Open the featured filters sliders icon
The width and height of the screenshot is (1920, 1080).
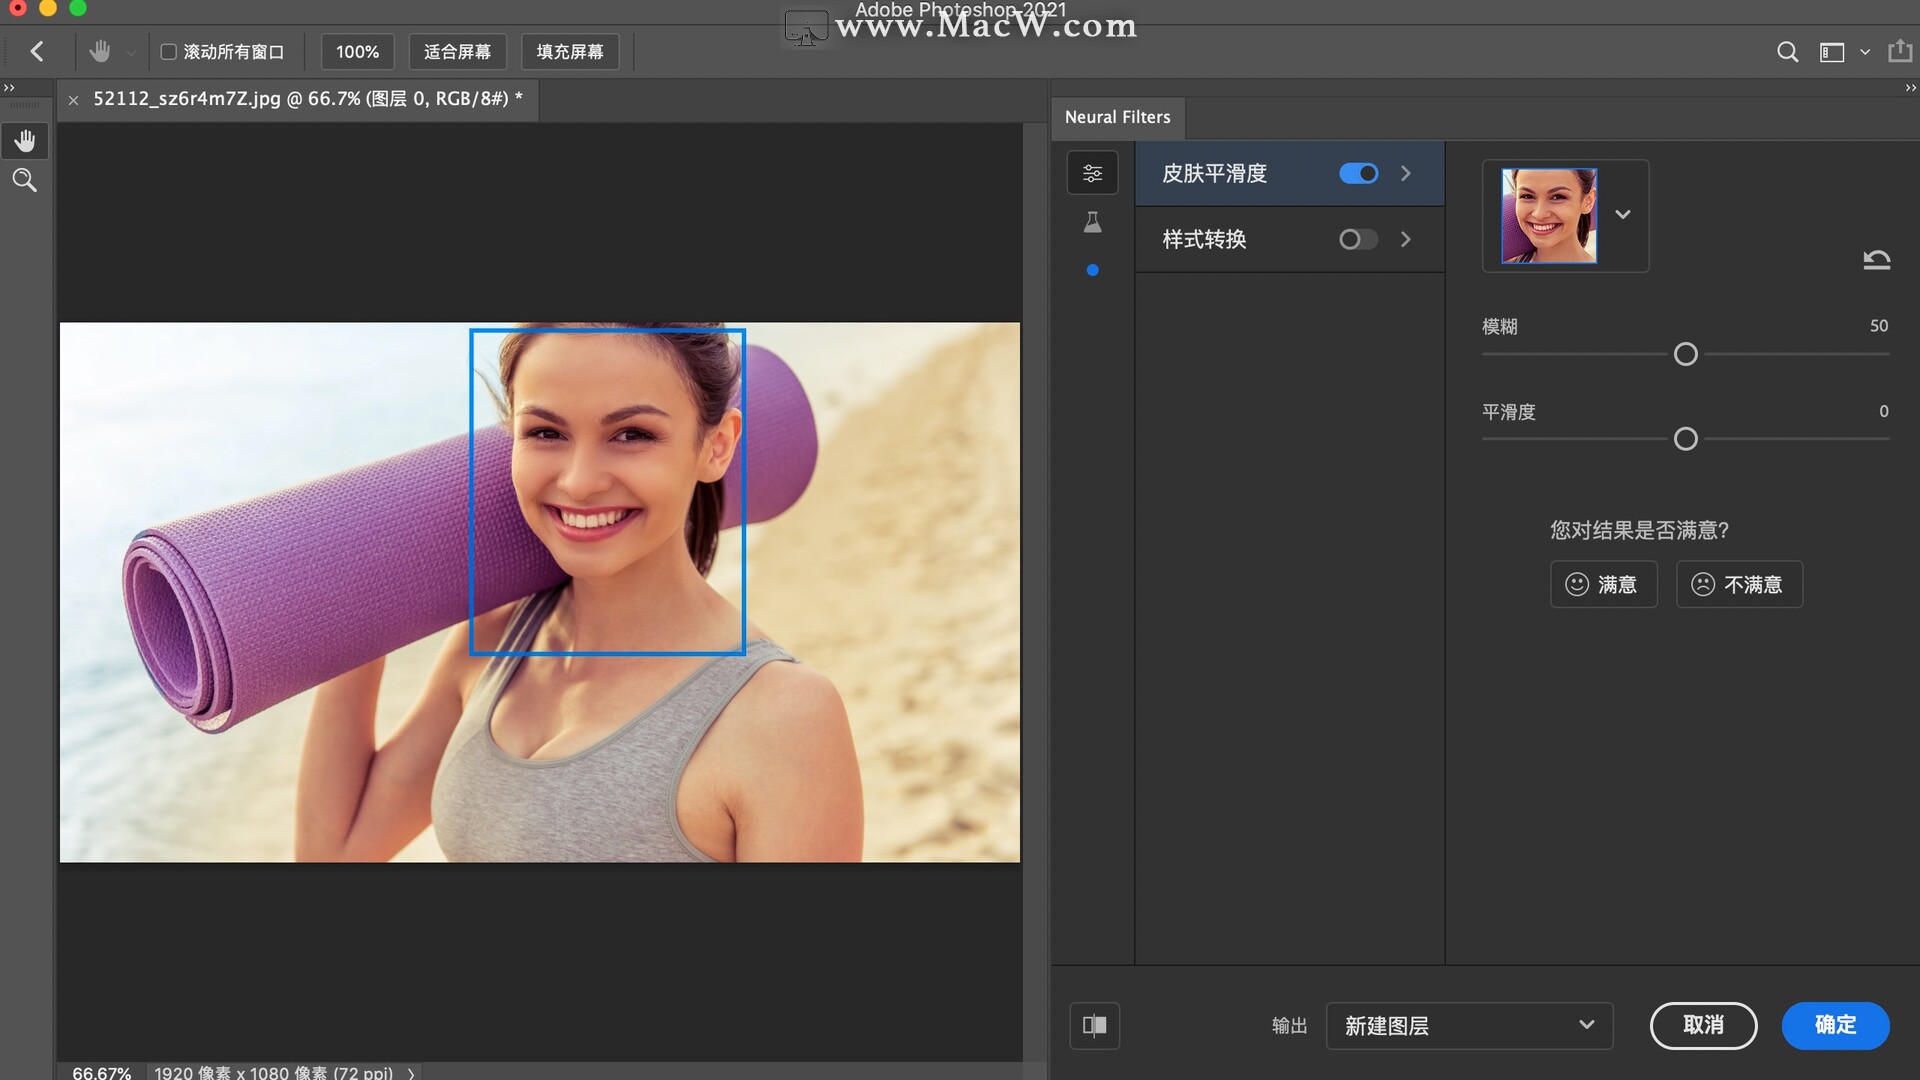click(1092, 173)
